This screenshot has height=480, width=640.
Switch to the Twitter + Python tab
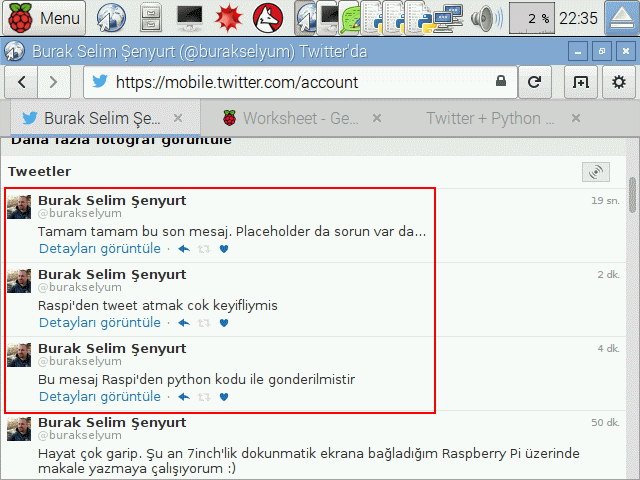490,118
